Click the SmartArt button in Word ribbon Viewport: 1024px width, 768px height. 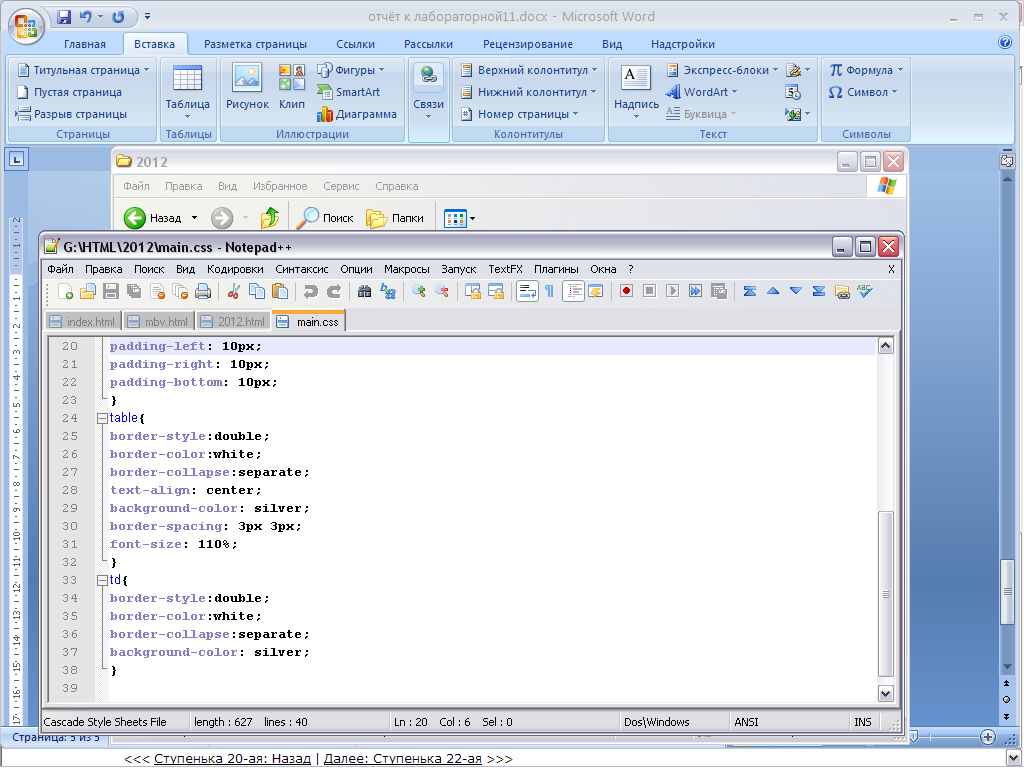pos(349,92)
